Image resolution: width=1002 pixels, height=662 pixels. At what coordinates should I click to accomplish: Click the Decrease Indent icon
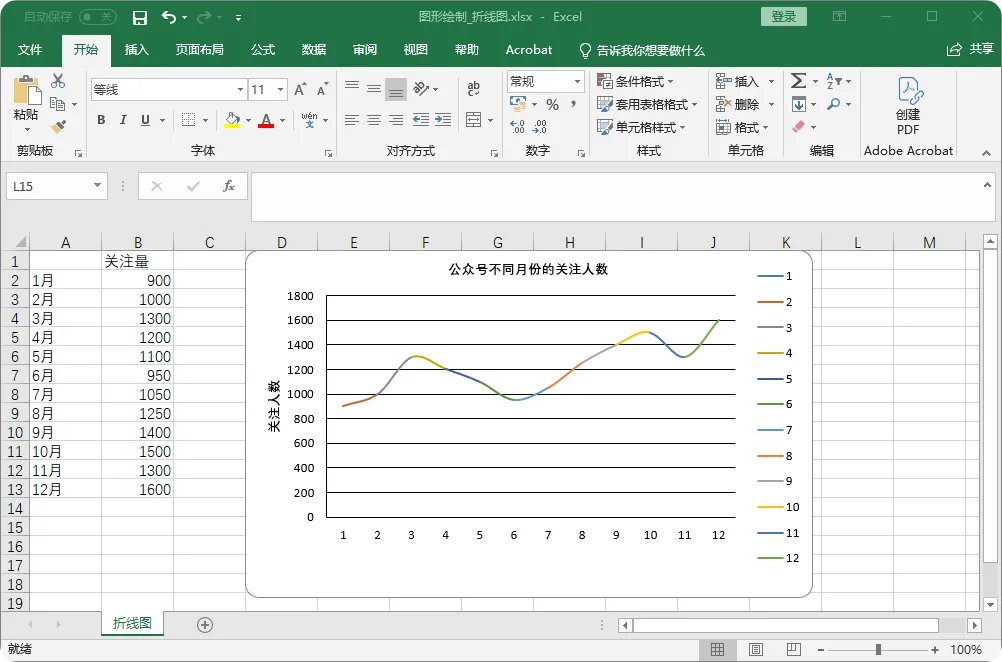420,119
